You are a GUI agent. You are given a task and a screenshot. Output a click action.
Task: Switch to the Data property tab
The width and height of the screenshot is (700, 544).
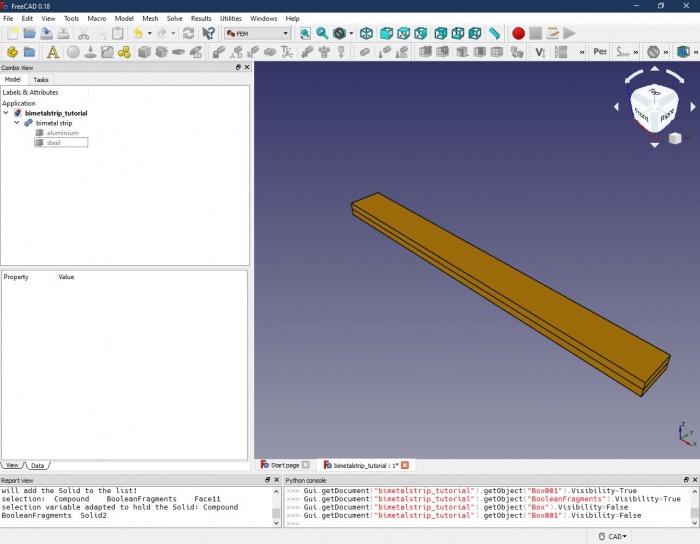(x=38, y=465)
